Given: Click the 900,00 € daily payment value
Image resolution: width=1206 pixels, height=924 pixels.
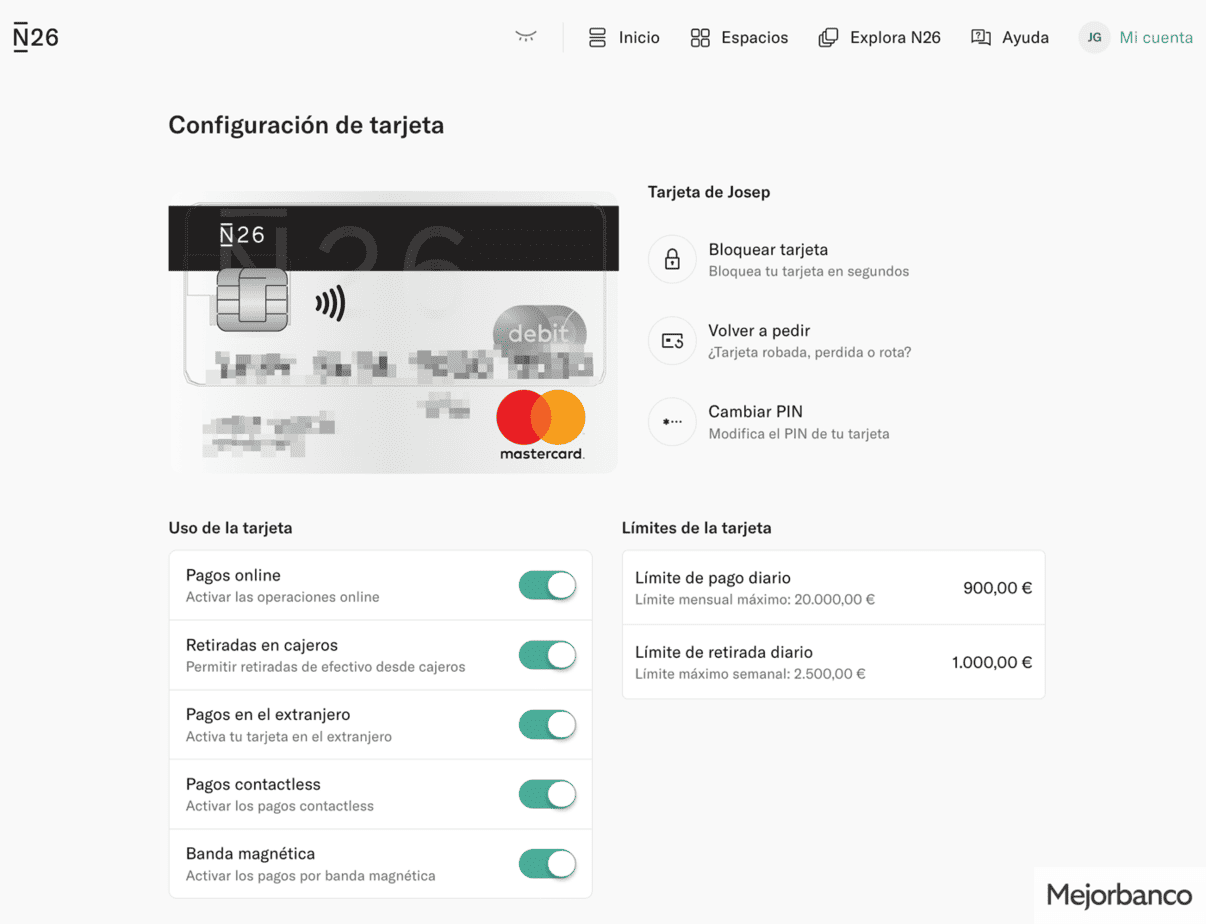Looking at the screenshot, I should pos(997,588).
